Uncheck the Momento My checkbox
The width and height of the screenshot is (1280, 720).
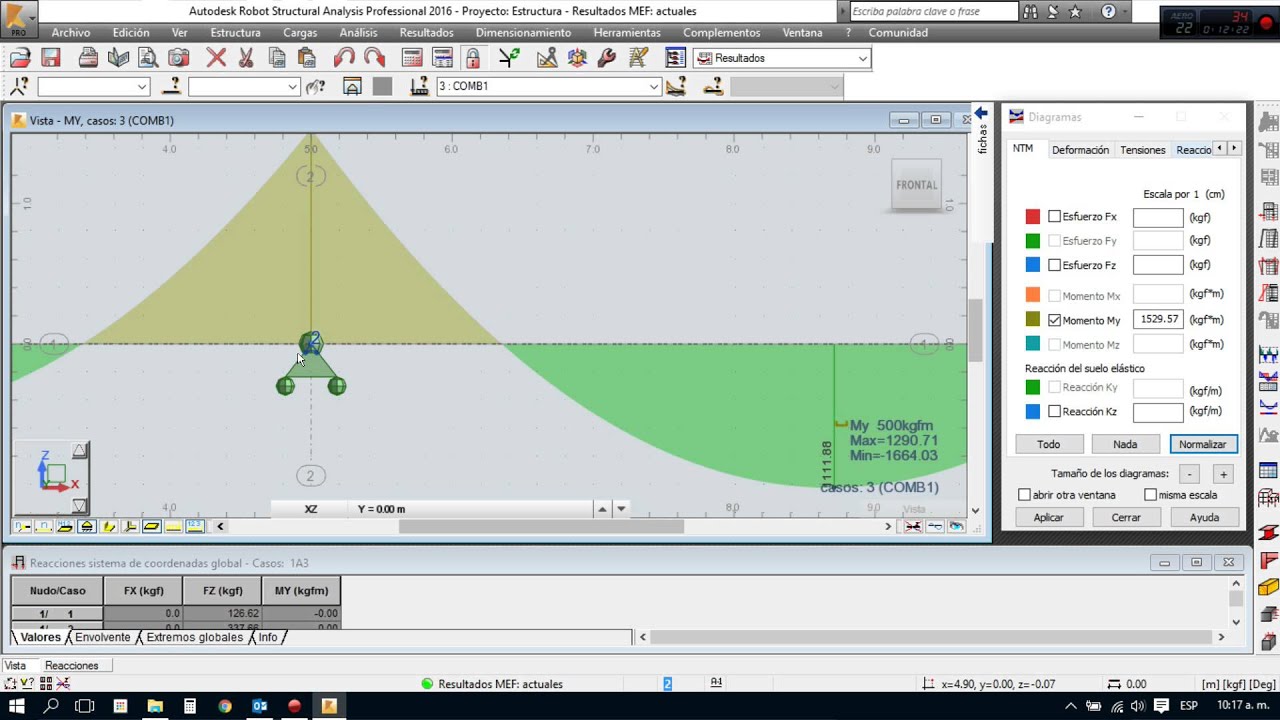[1054, 320]
